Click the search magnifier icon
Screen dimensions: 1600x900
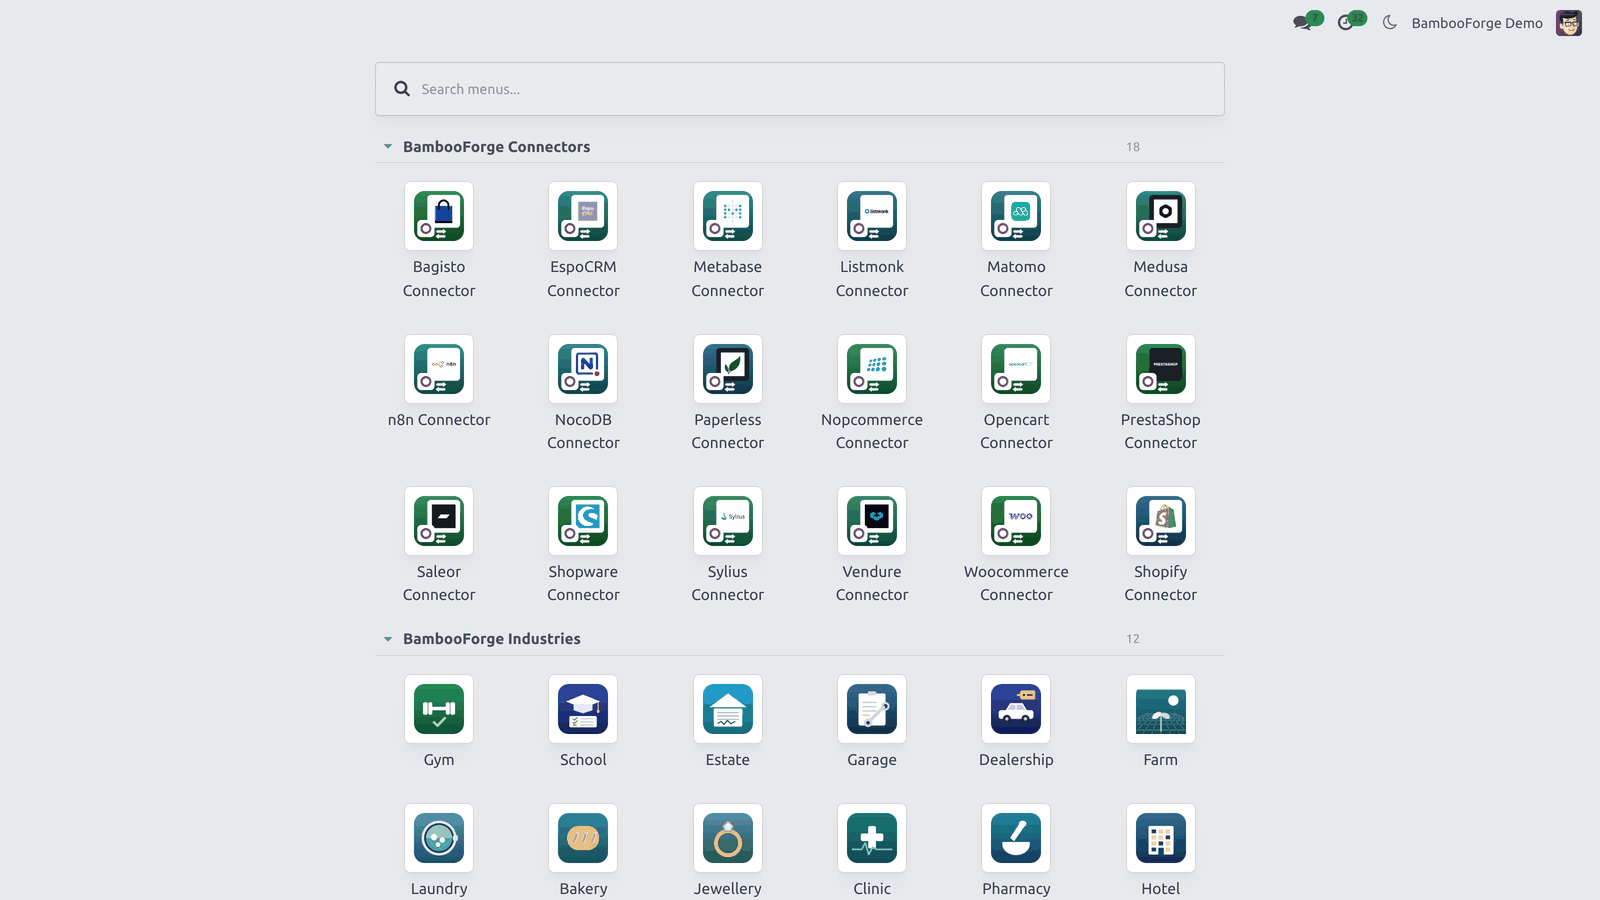(x=402, y=89)
